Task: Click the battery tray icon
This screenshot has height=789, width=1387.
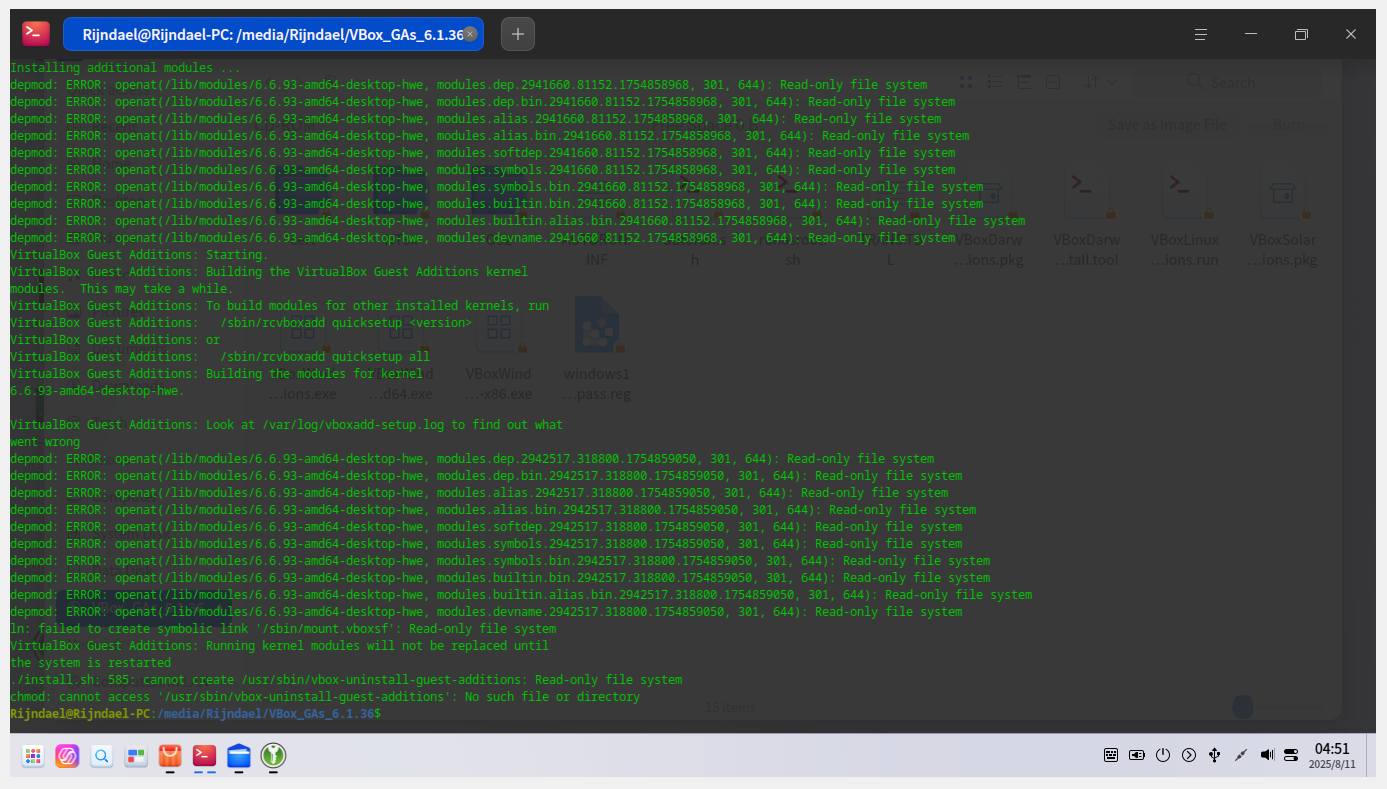Action: 1137,755
